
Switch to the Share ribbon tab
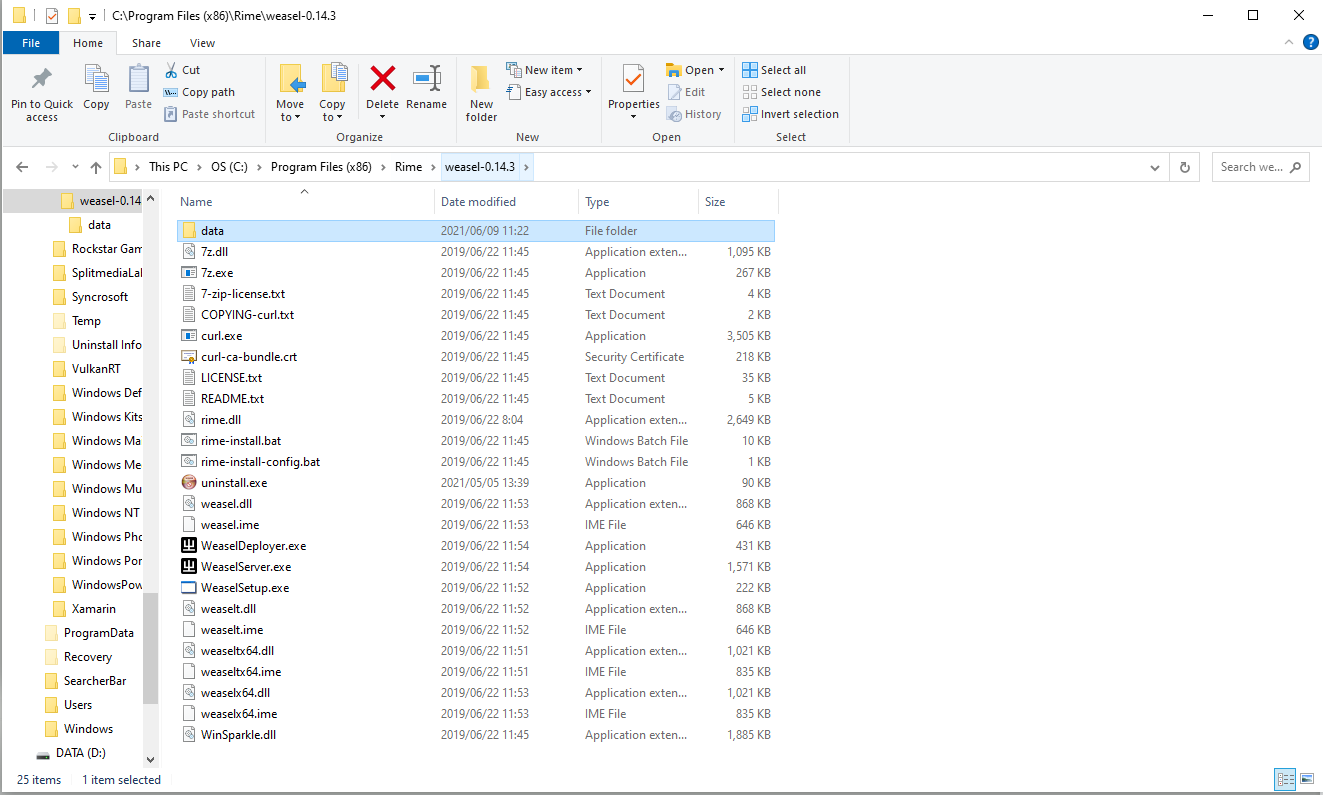pyautogui.click(x=146, y=43)
